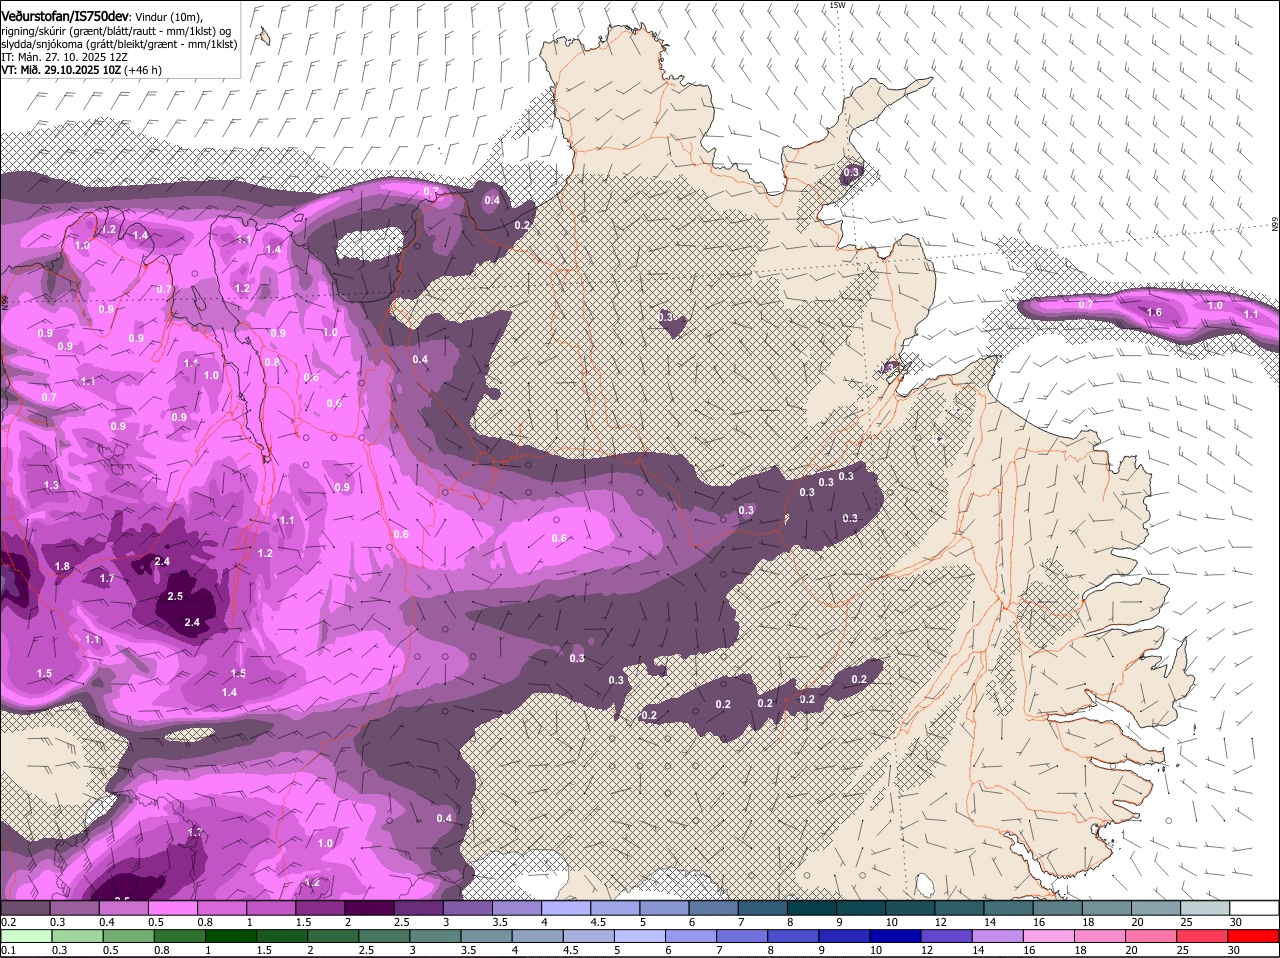Image resolution: width=1280 pixels, height=958 pixels.
Task: Click the valid time 'VT: Mið. 29.10.2025 10Z'
Action: click(x=61, y=70)
